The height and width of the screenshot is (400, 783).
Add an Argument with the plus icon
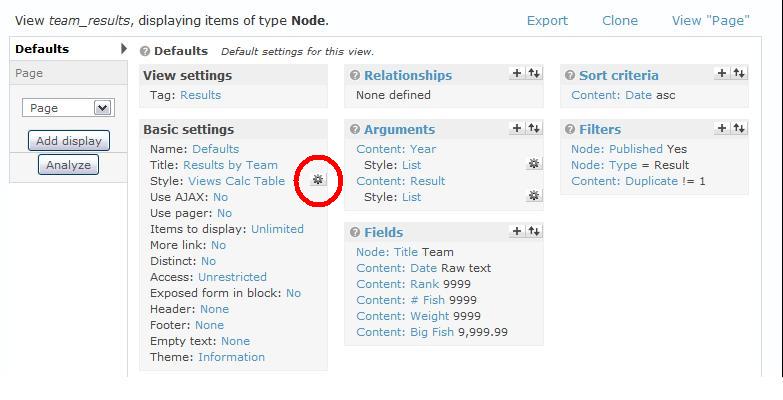click(517, 128)
